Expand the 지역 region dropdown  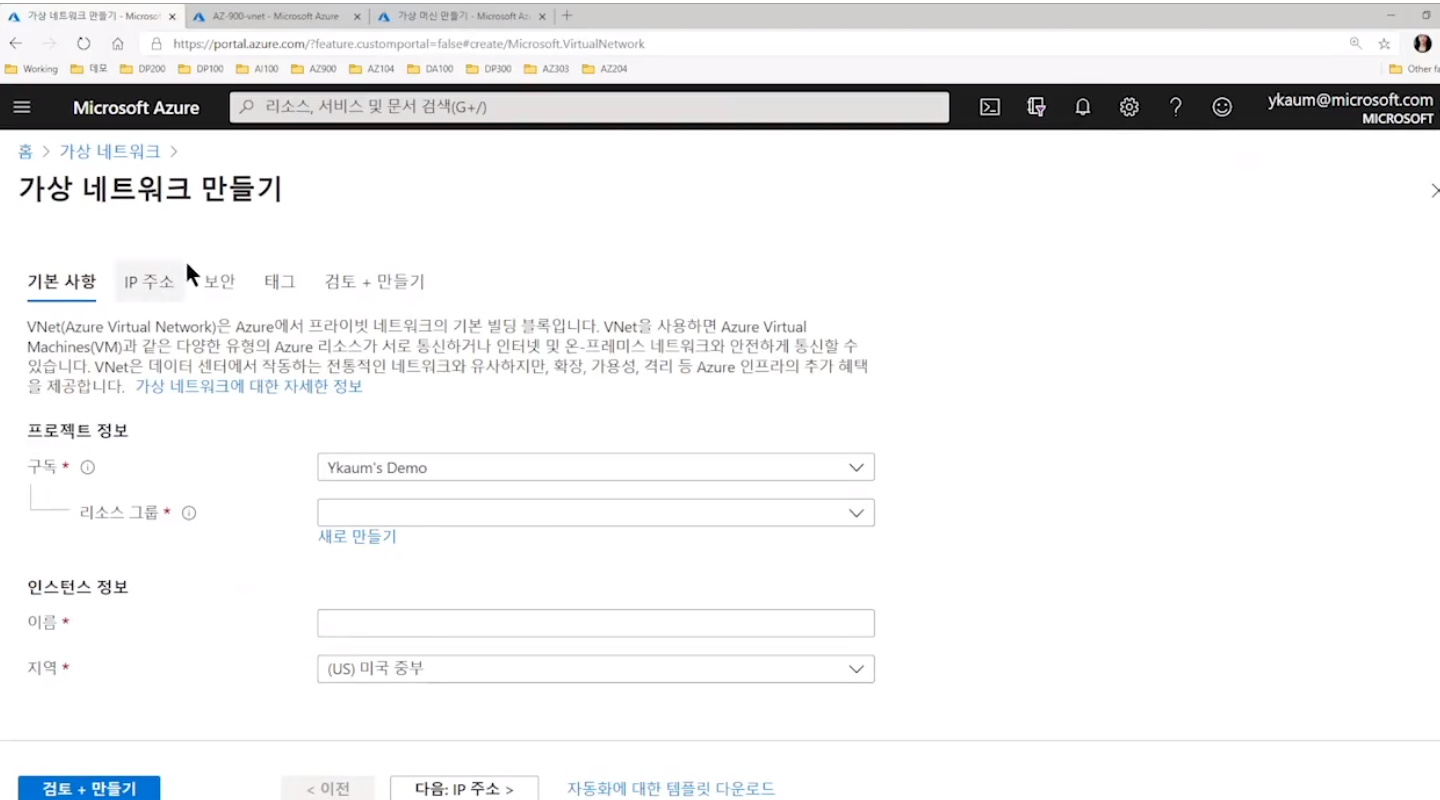[596, 669]
